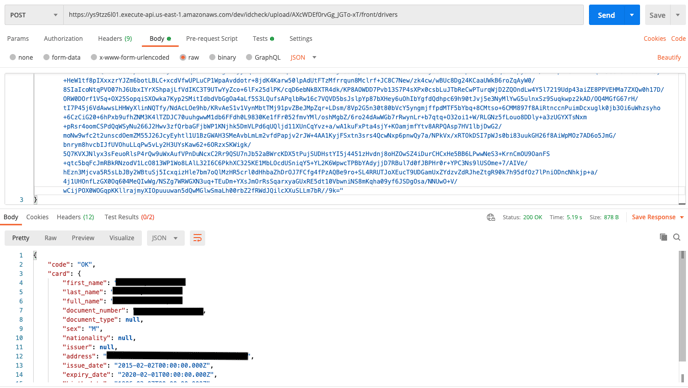Click the "5.19 s" time value
The width and height of the screenshot is (688, 388).
pos(574,217)
